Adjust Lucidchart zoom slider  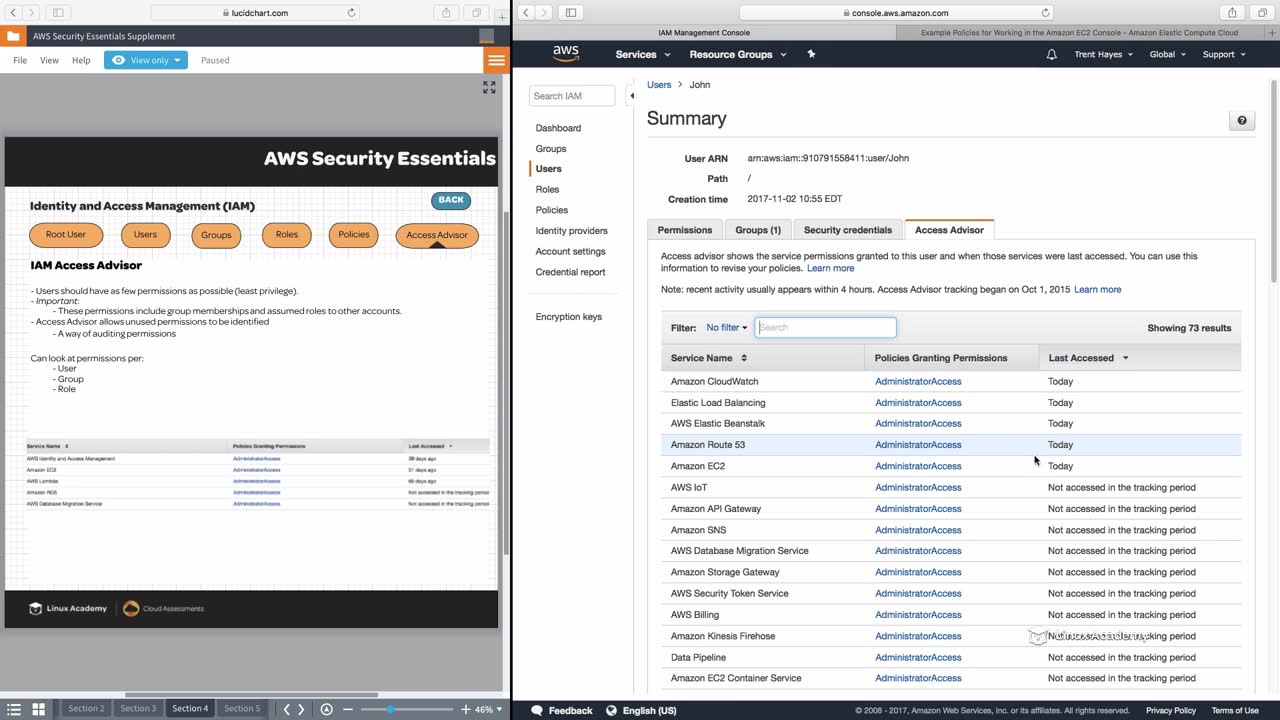[x=391, y=709]
